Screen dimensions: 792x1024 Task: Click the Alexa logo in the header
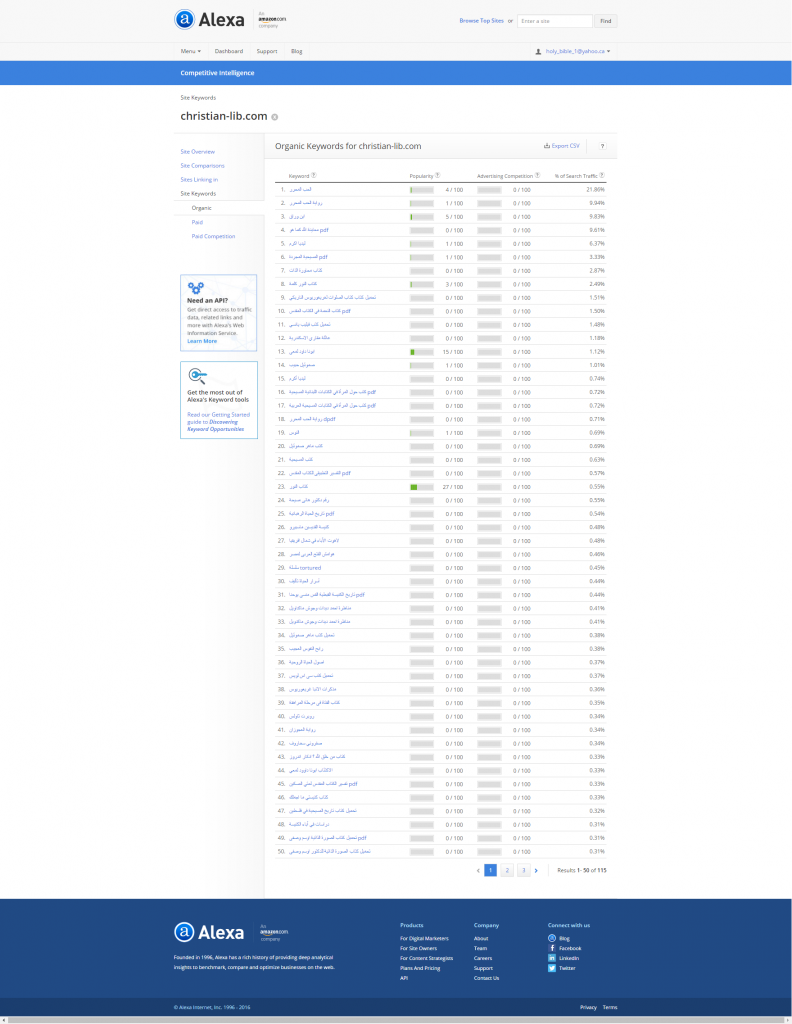pos(210,19)
